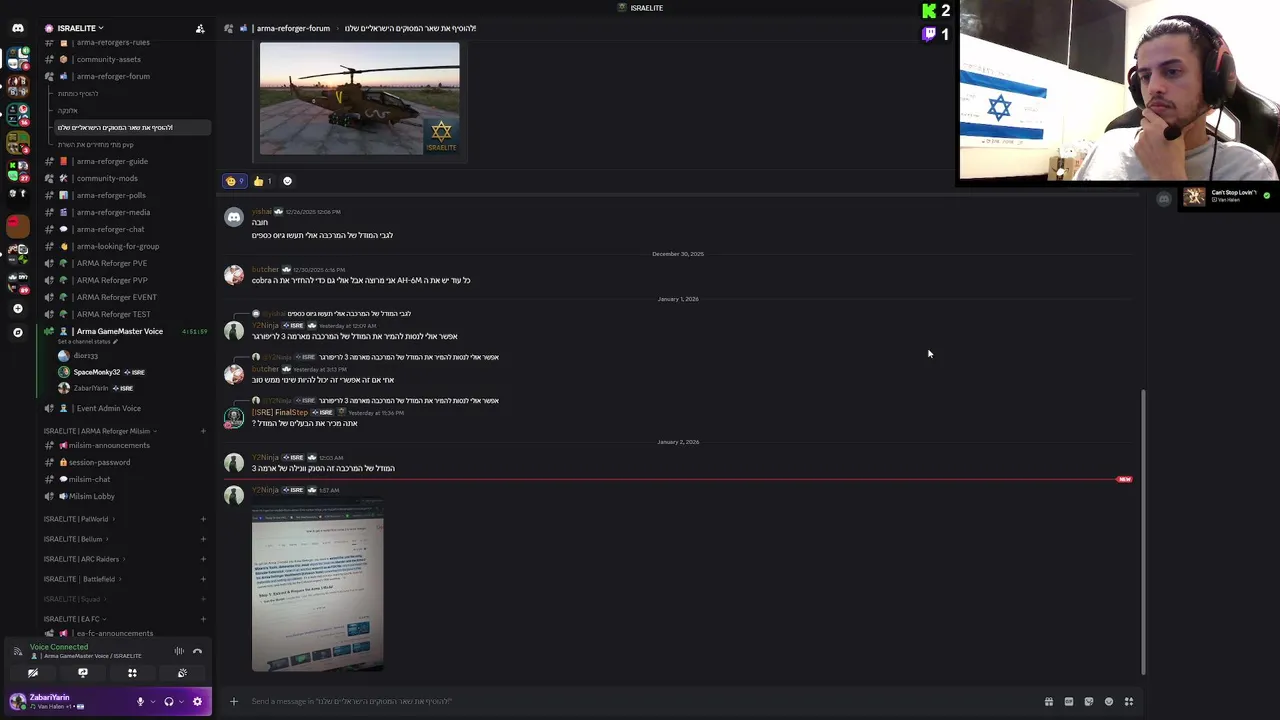This screenshot has width=1280, height=720.
Task: Join ARMA Reforger TEST voice channel
Action: coord(113,314)
